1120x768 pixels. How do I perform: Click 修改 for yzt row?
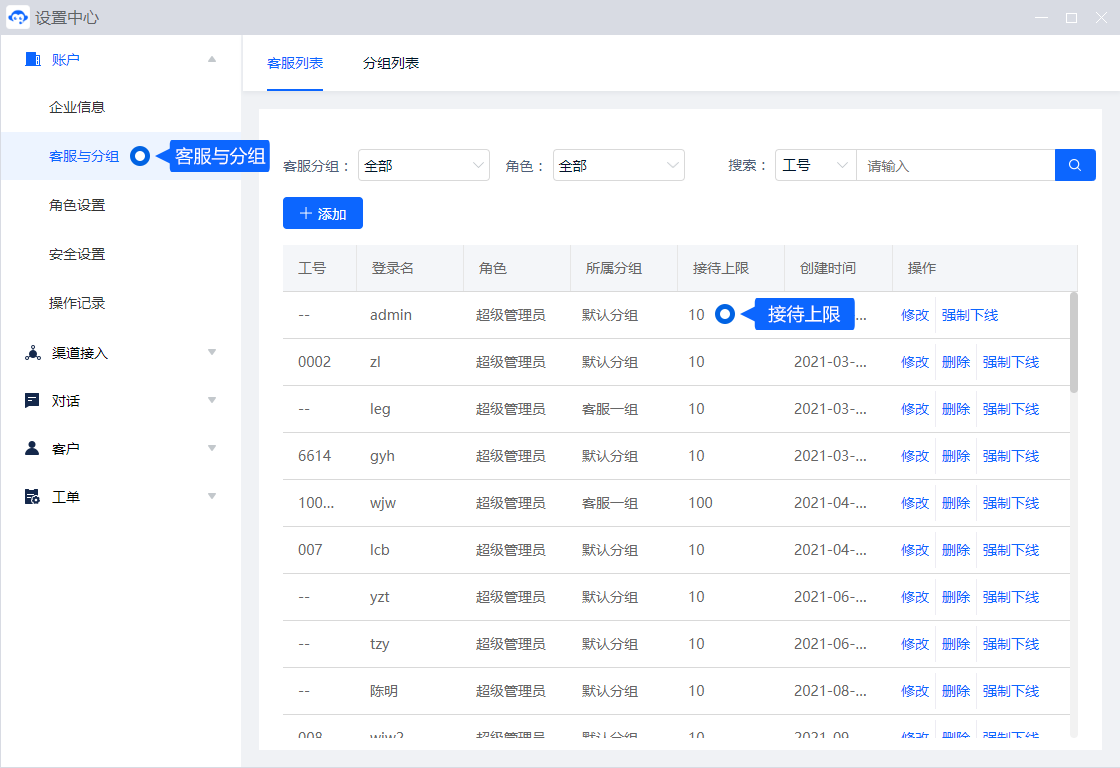915,597
